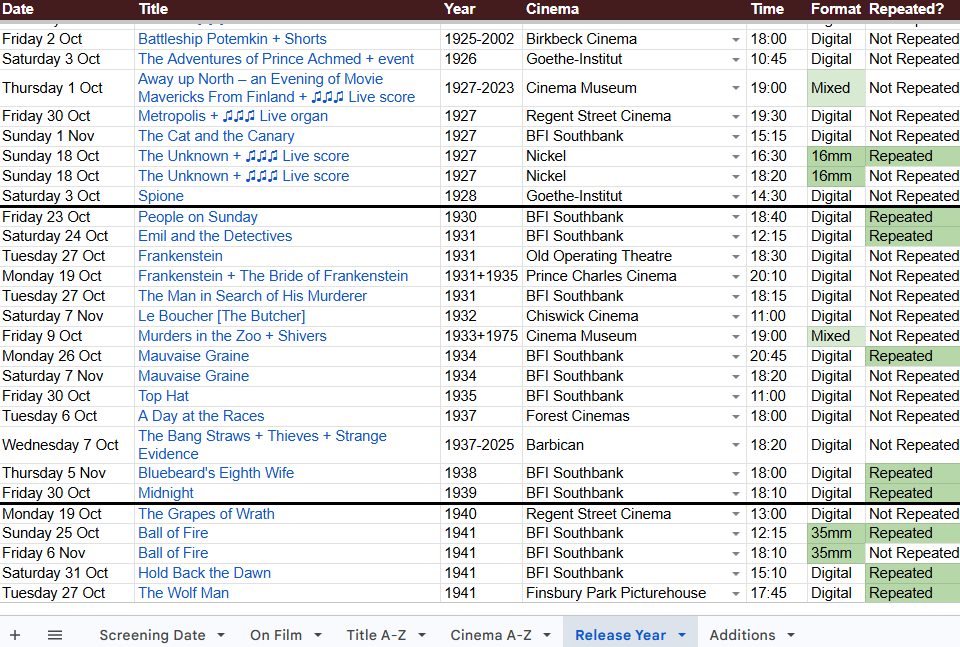The image size is (960, 647).
Task: Select the Format column header
Action: coord(836,9)
